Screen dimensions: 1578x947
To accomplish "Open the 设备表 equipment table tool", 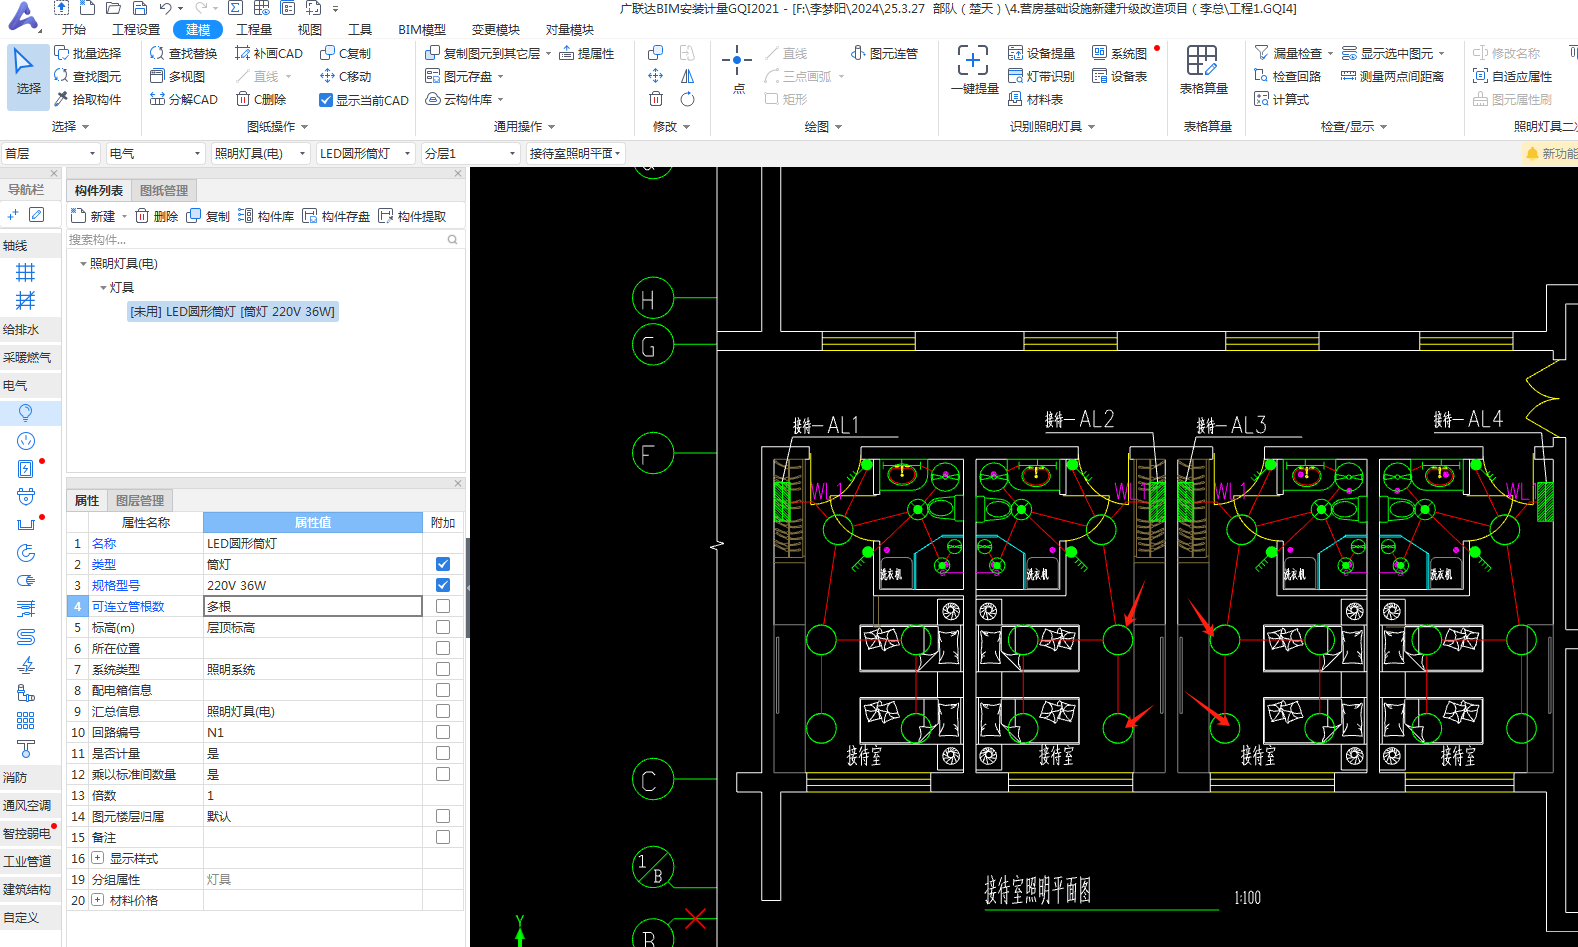I will (1119, 76).
